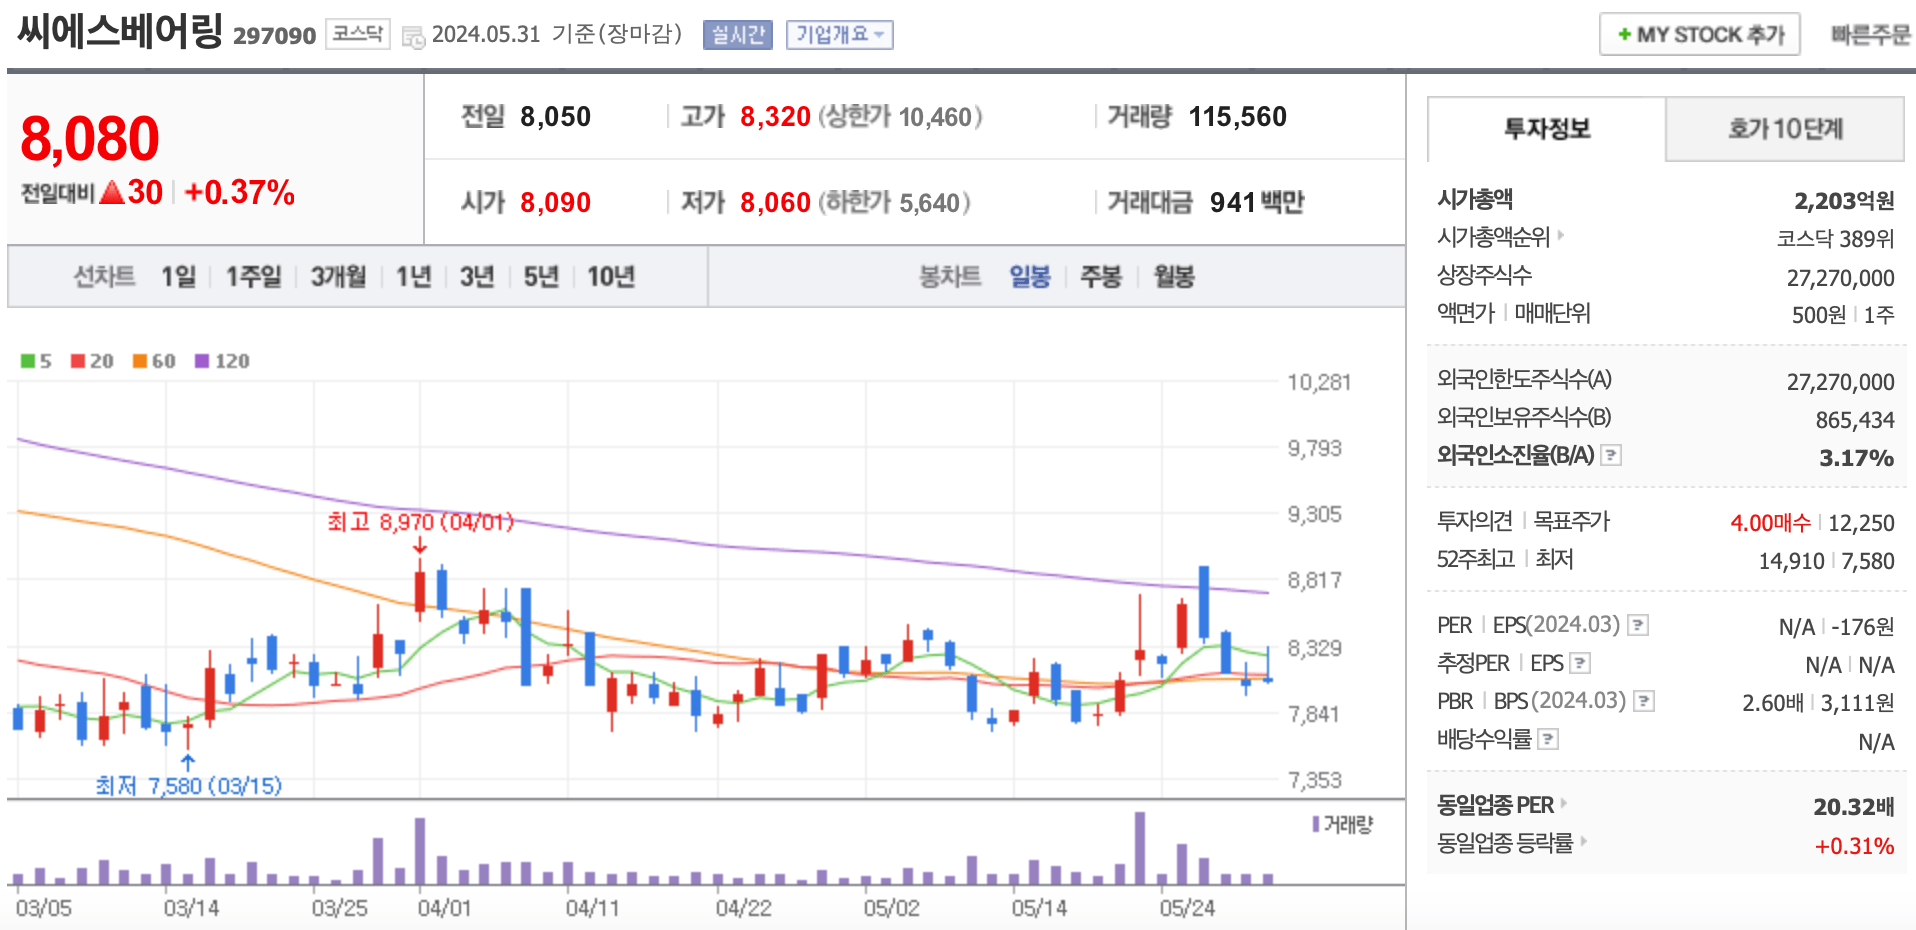Screen dimensions: 1916x930
Task: Open help icon for 외국인소진율(B/A)
Action: 1610,456
